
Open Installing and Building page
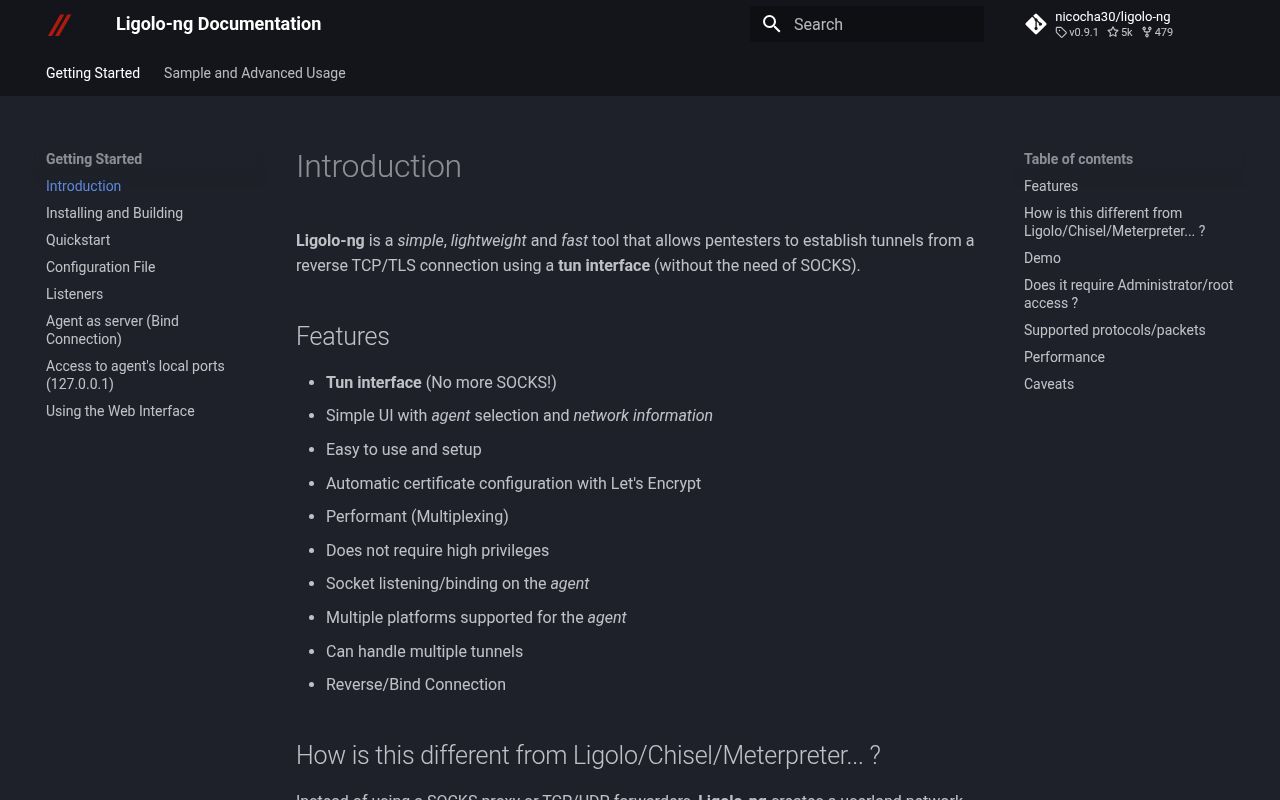[115, 213]
